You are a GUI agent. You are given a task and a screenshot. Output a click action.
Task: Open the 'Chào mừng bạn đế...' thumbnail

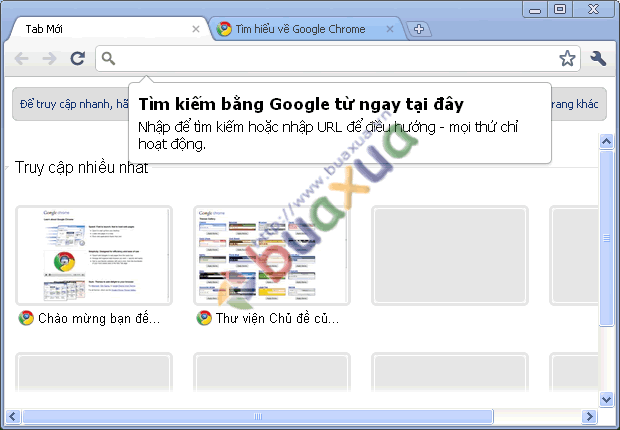[x=94, y=256]
